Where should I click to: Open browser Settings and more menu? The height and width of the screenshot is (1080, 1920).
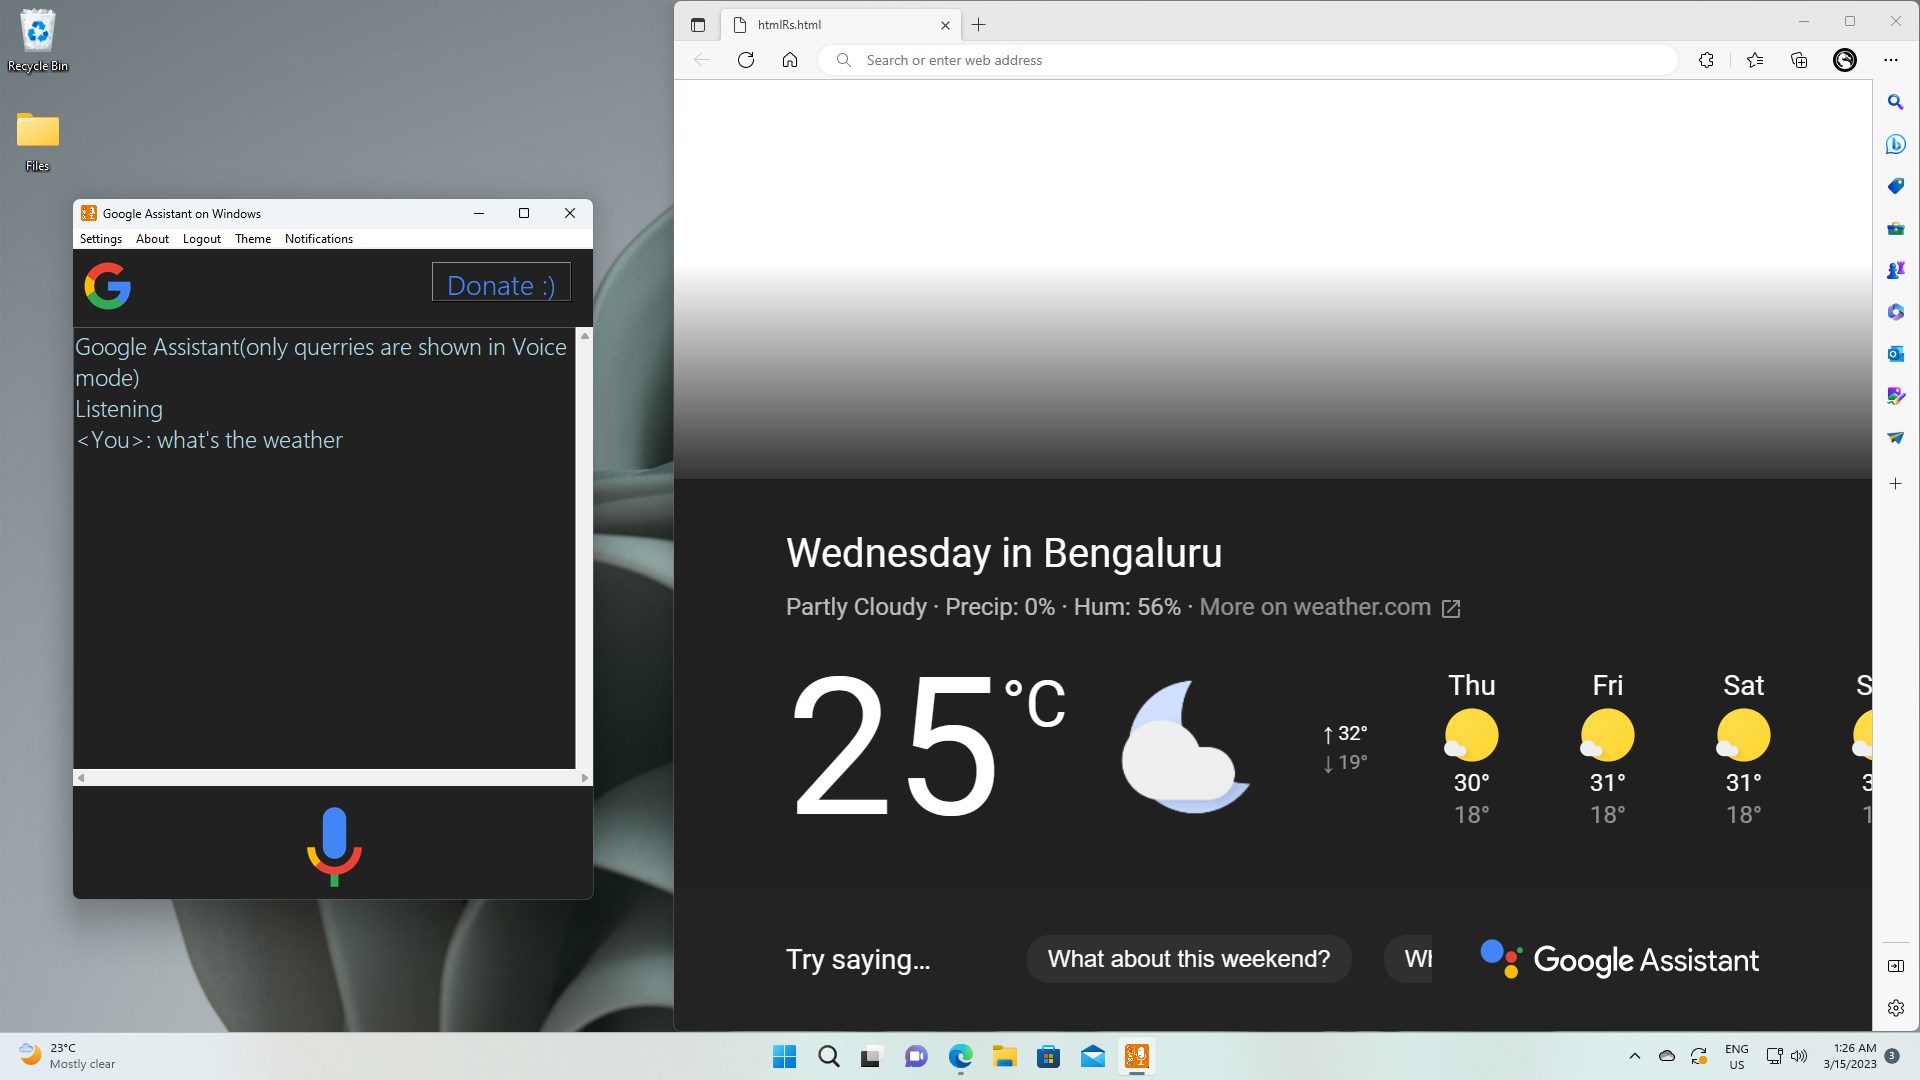[x=1890, y=60]
